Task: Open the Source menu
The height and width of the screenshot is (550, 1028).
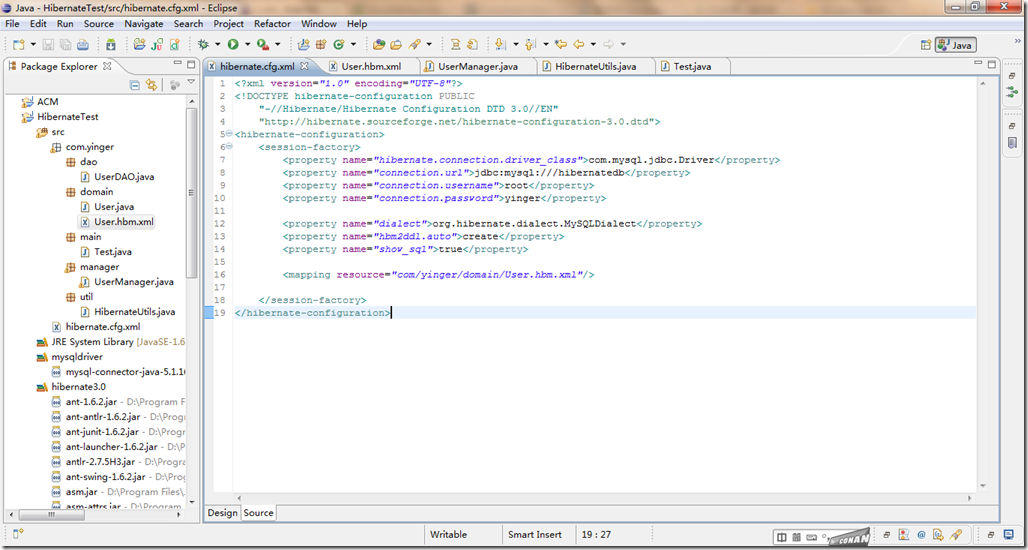Action: (98, 24)
